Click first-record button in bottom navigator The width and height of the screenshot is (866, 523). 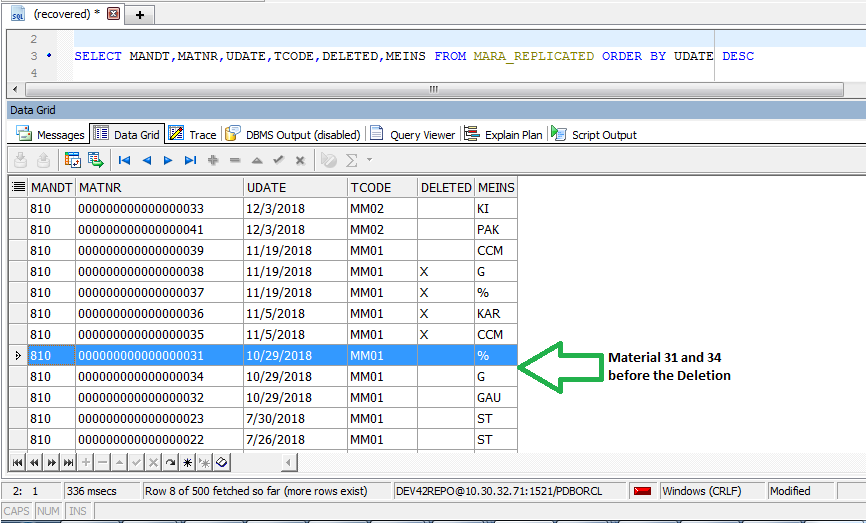(x=18, y=462)
